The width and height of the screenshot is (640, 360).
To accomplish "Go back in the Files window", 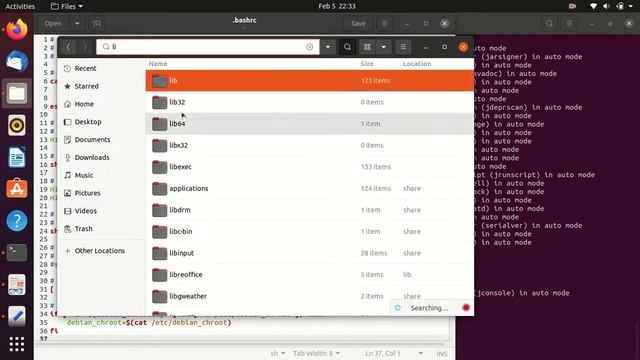I will pyautogui.click(x=68, y=47).
